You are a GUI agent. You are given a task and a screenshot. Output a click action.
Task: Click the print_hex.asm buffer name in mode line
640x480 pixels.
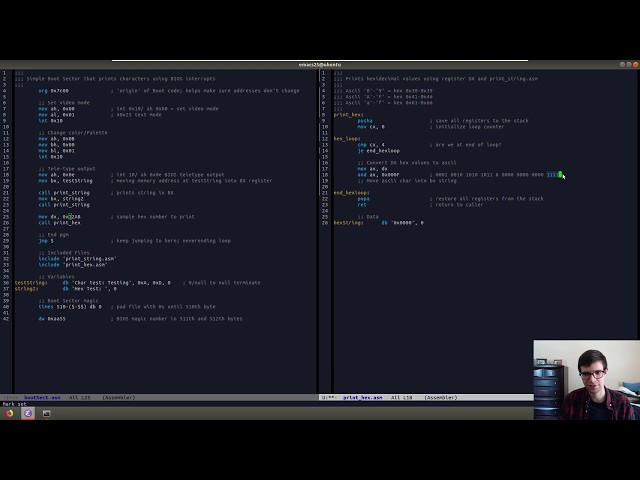pyautogui.click(x=362, y=397)
